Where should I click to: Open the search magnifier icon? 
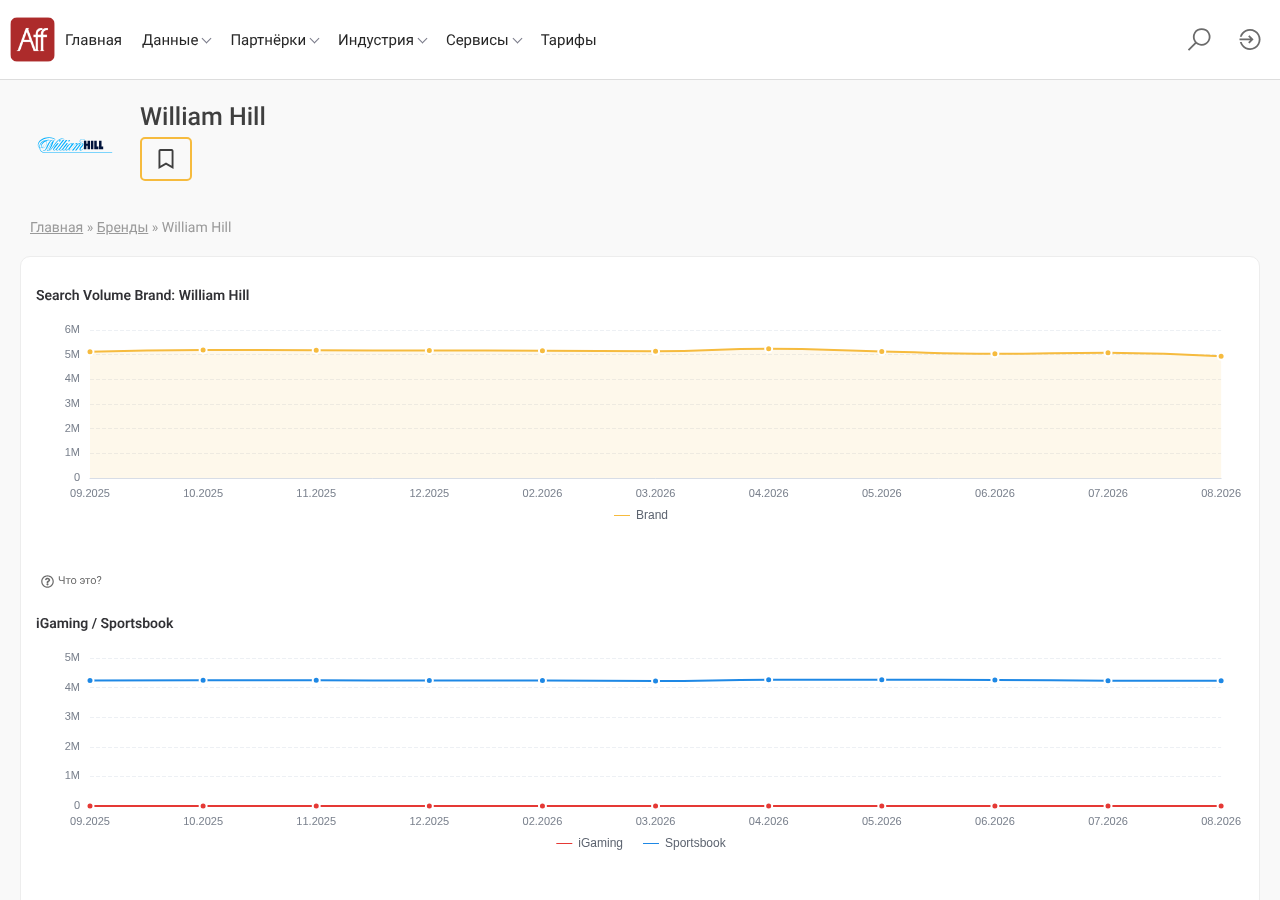(x=1199, y=40)
